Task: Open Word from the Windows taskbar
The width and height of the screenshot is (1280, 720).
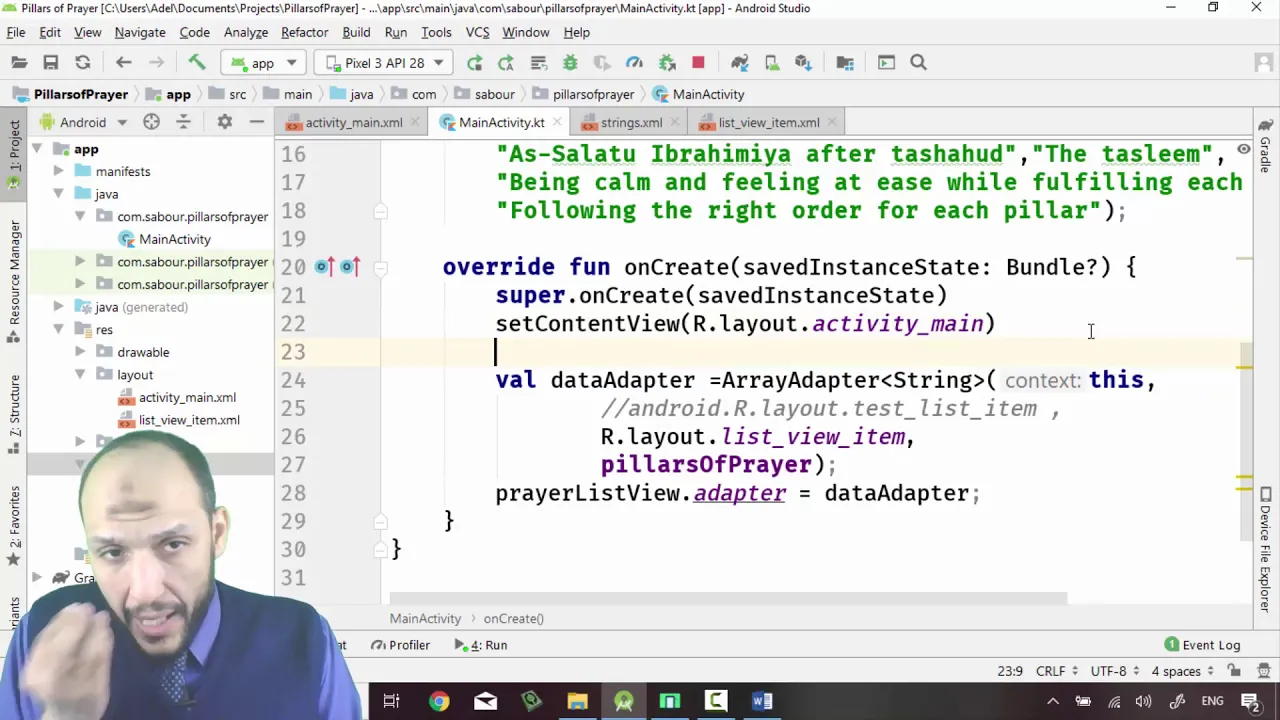Action: [762, 701]
